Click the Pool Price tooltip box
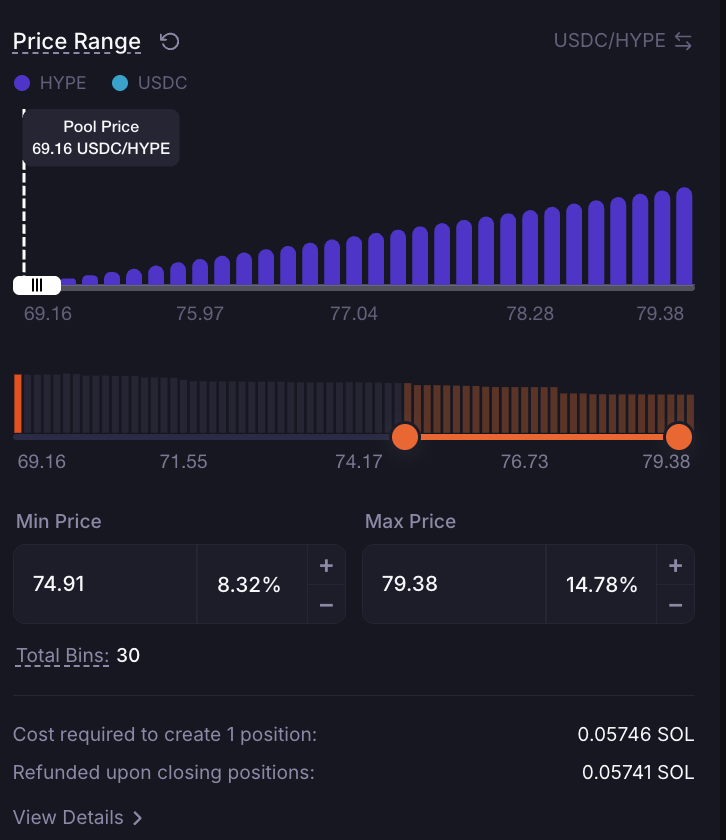726x840 pixels. (101, 138)
